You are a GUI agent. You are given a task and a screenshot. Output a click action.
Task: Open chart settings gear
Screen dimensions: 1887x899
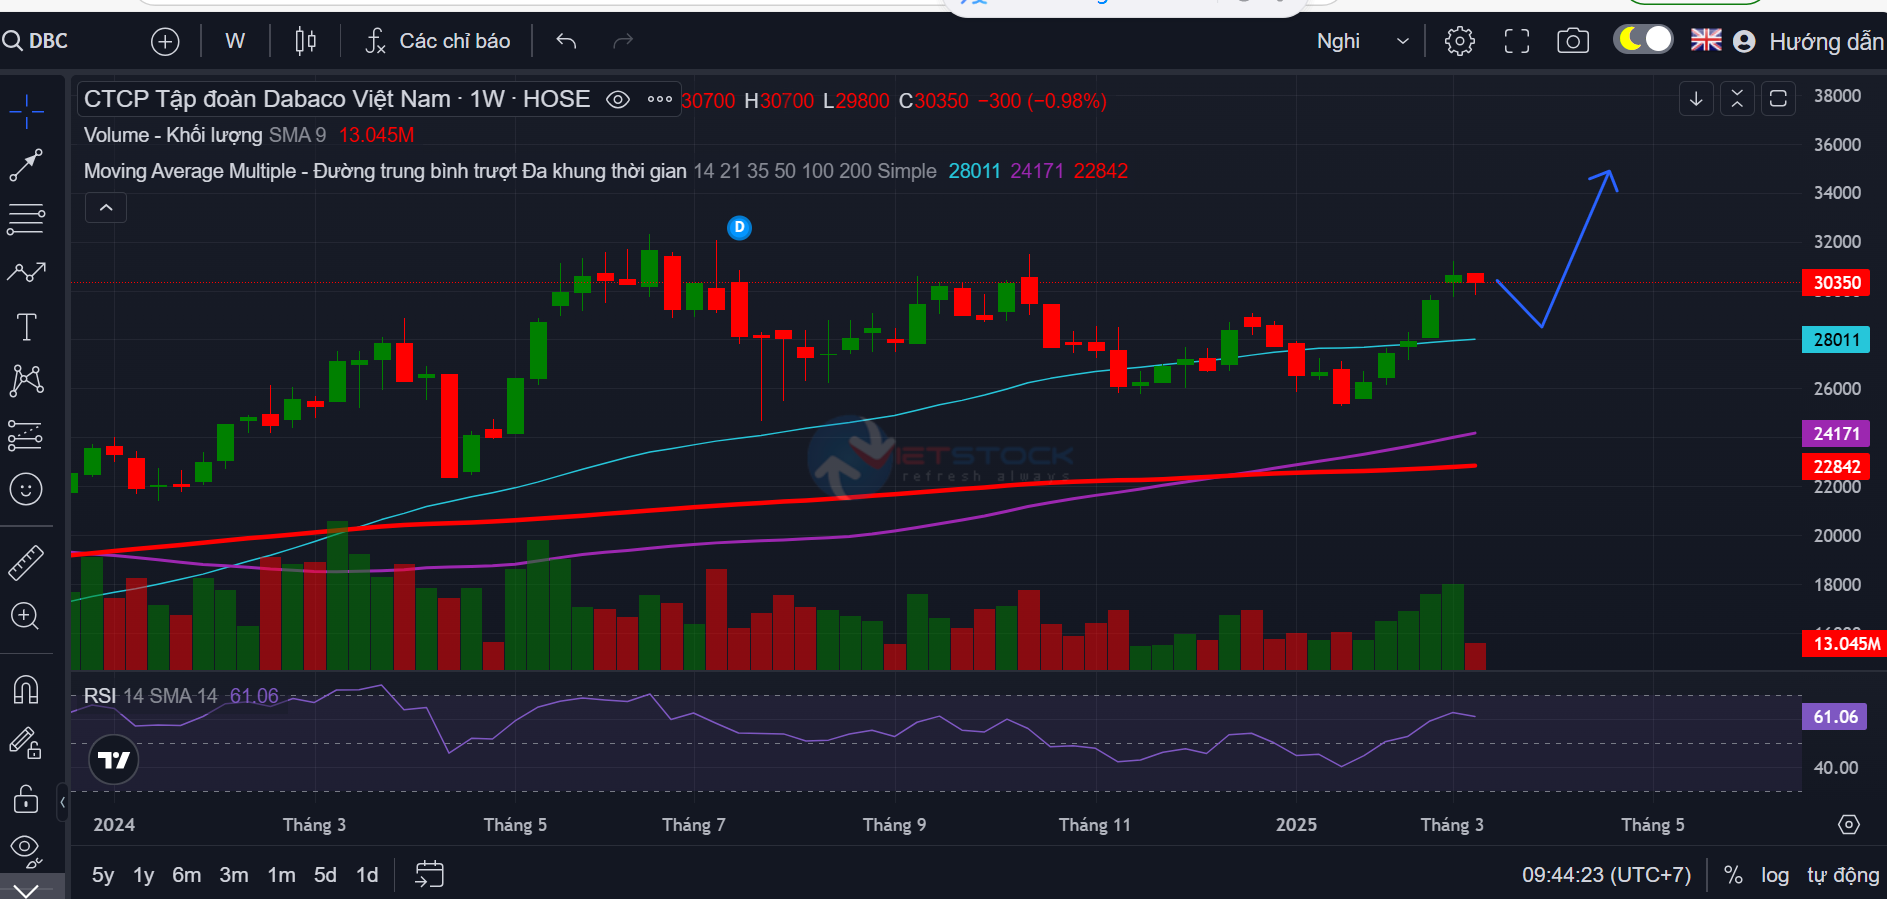point(1460,41)
